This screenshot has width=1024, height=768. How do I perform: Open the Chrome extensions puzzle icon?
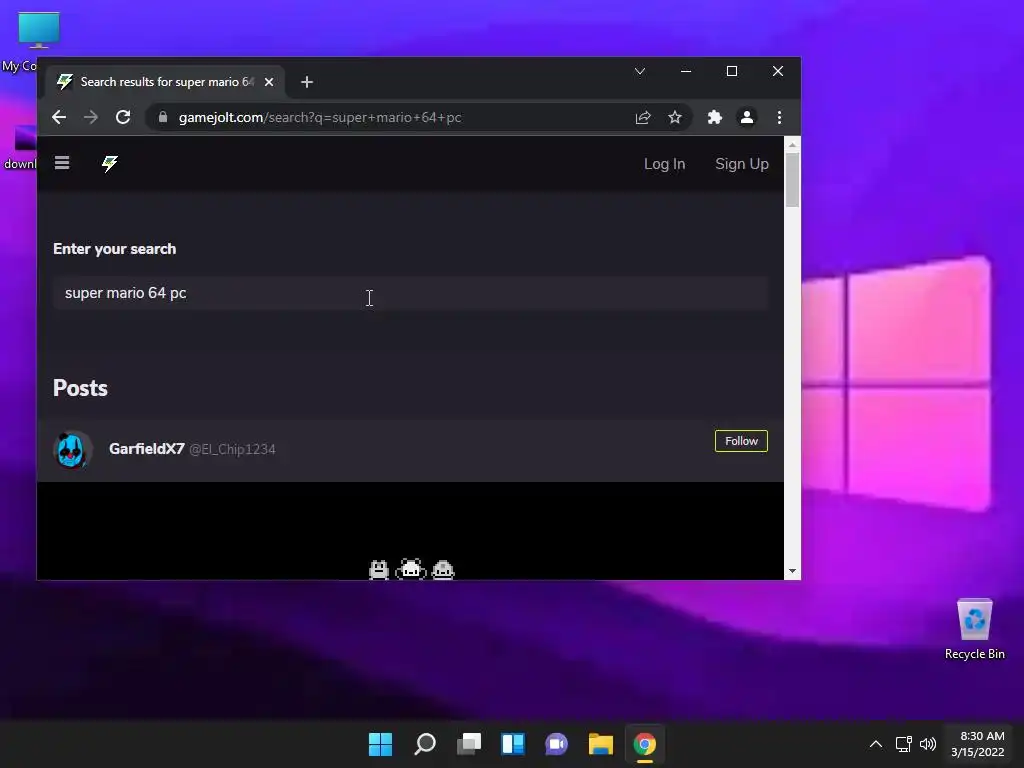(x=714, y=117)
